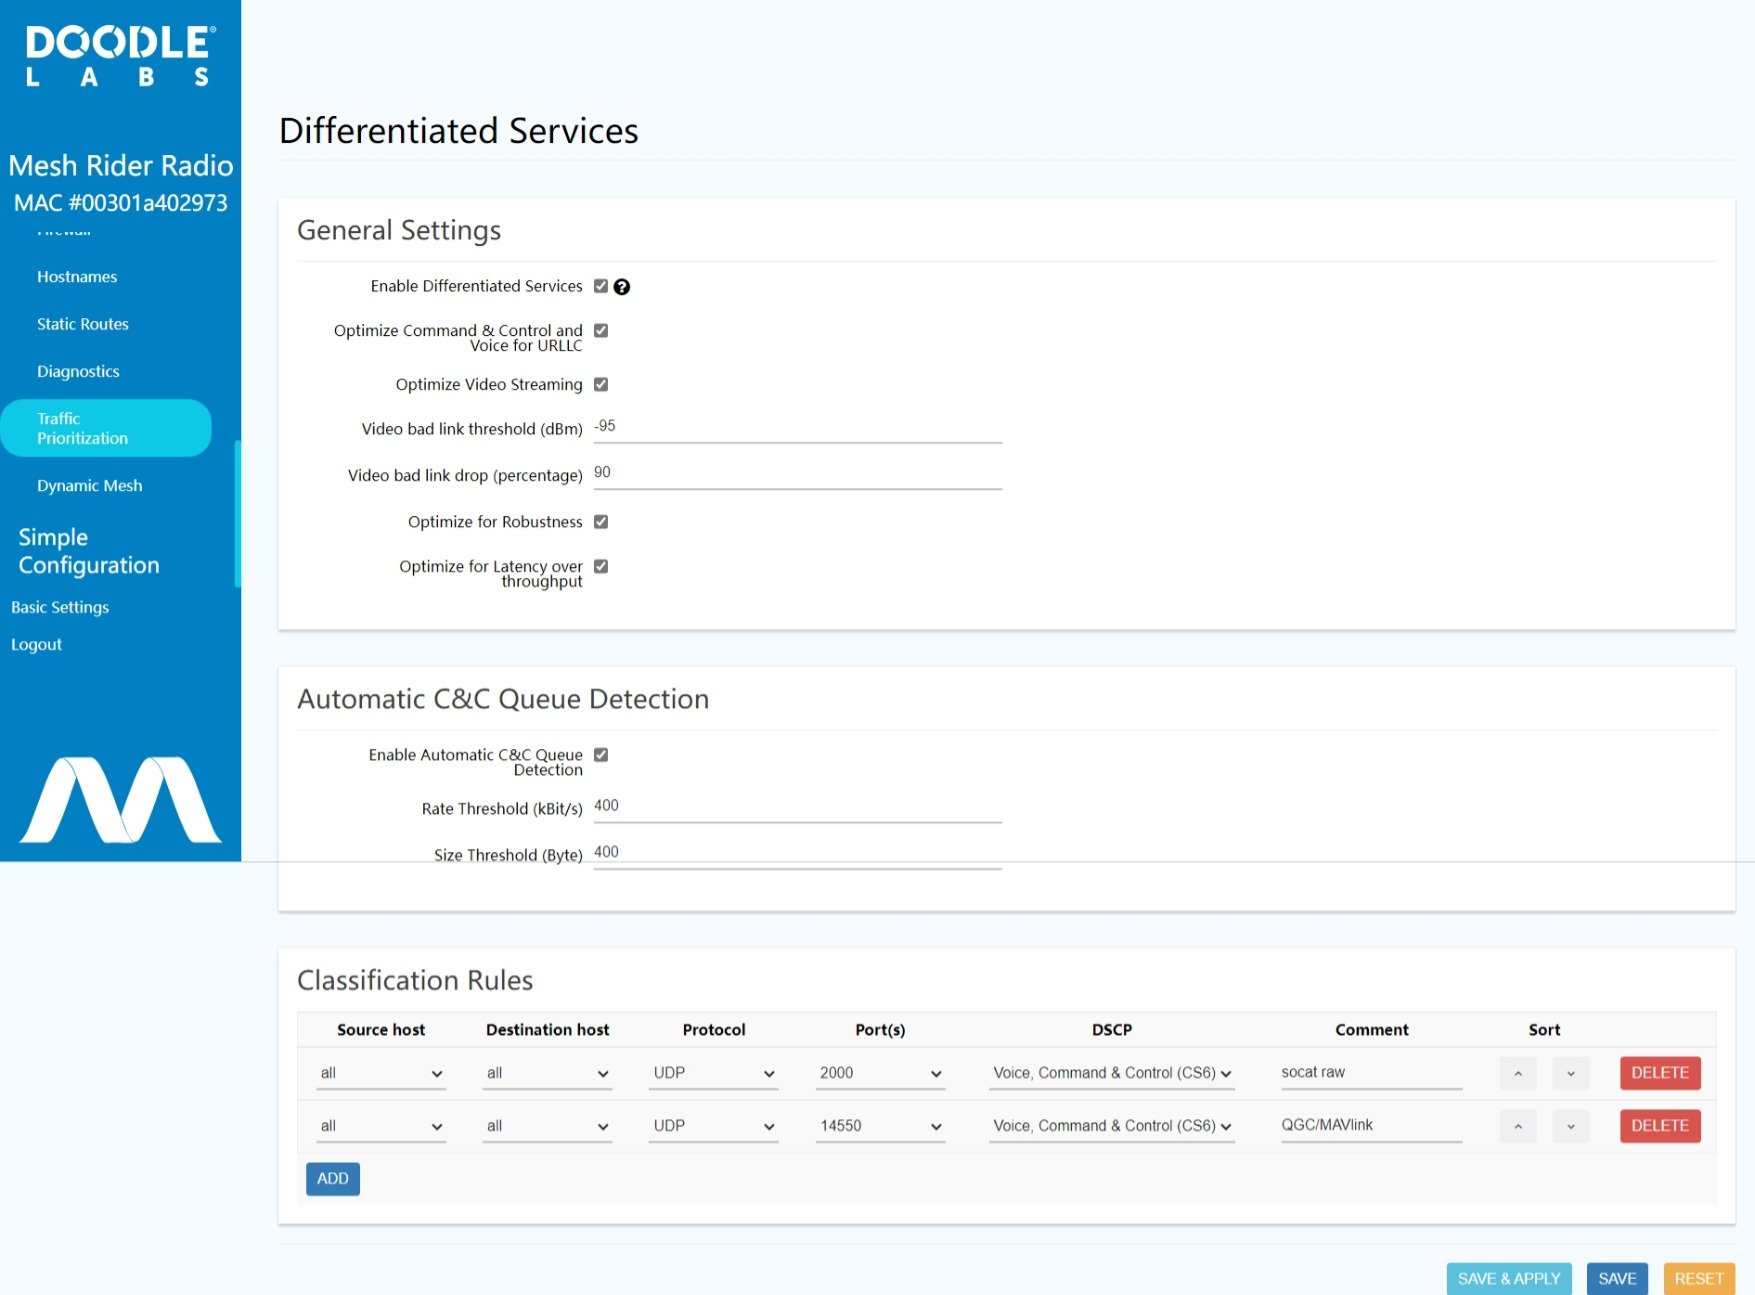Click the Video bad link threshold input field
This screenshot has height=1295, width=1755.
[795, 428]
